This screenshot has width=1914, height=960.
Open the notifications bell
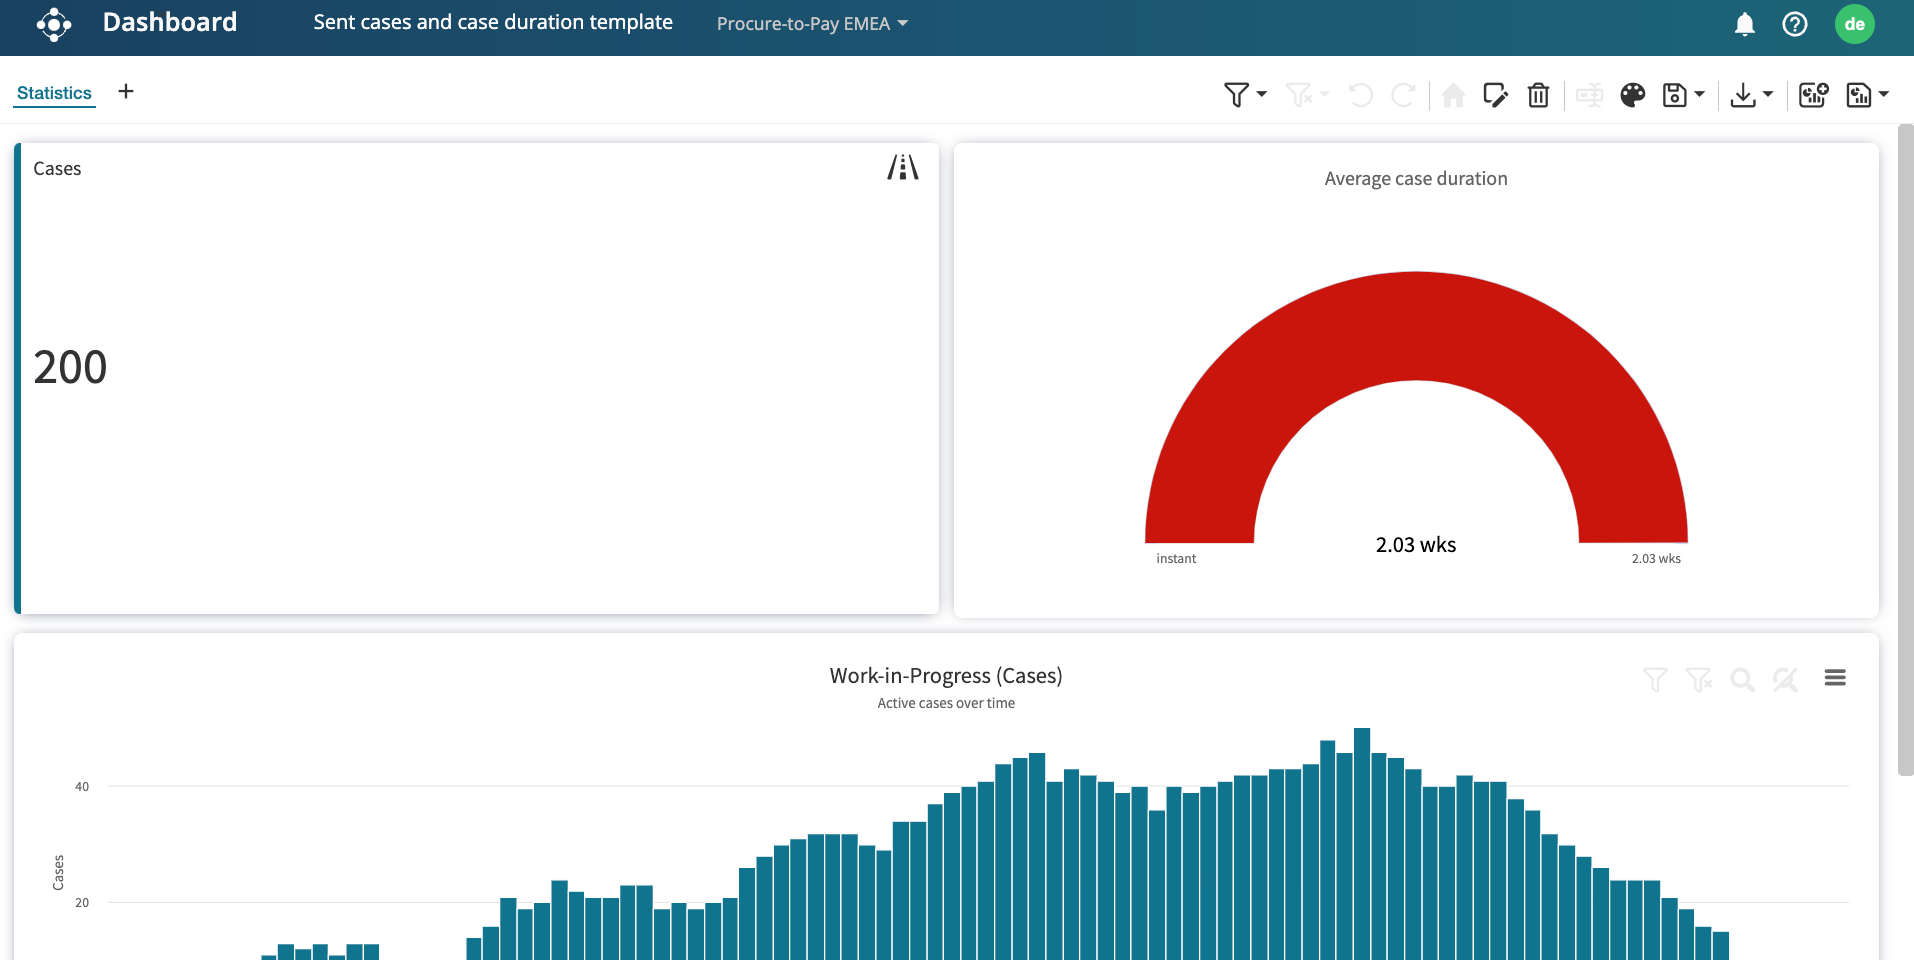pos(1745,24)
